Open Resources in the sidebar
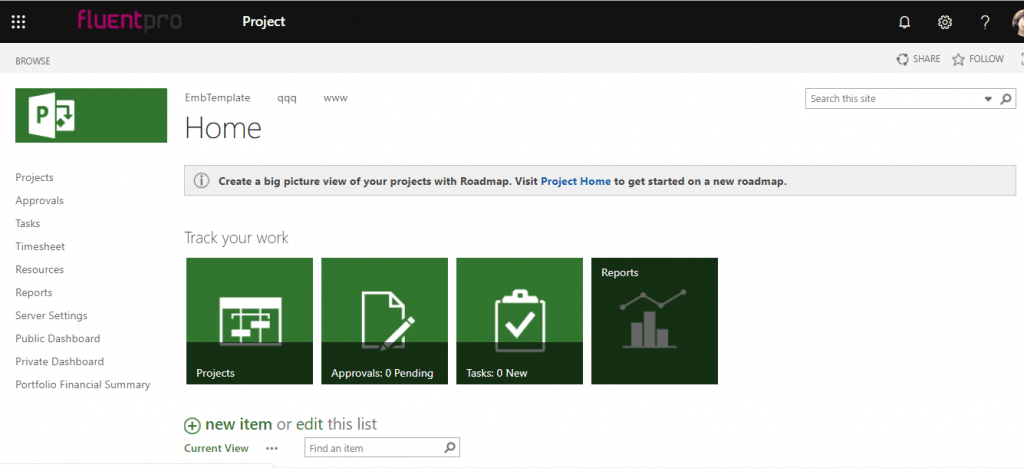Image resolution: width=1024 pixels, height=468 pixels. 40,270
